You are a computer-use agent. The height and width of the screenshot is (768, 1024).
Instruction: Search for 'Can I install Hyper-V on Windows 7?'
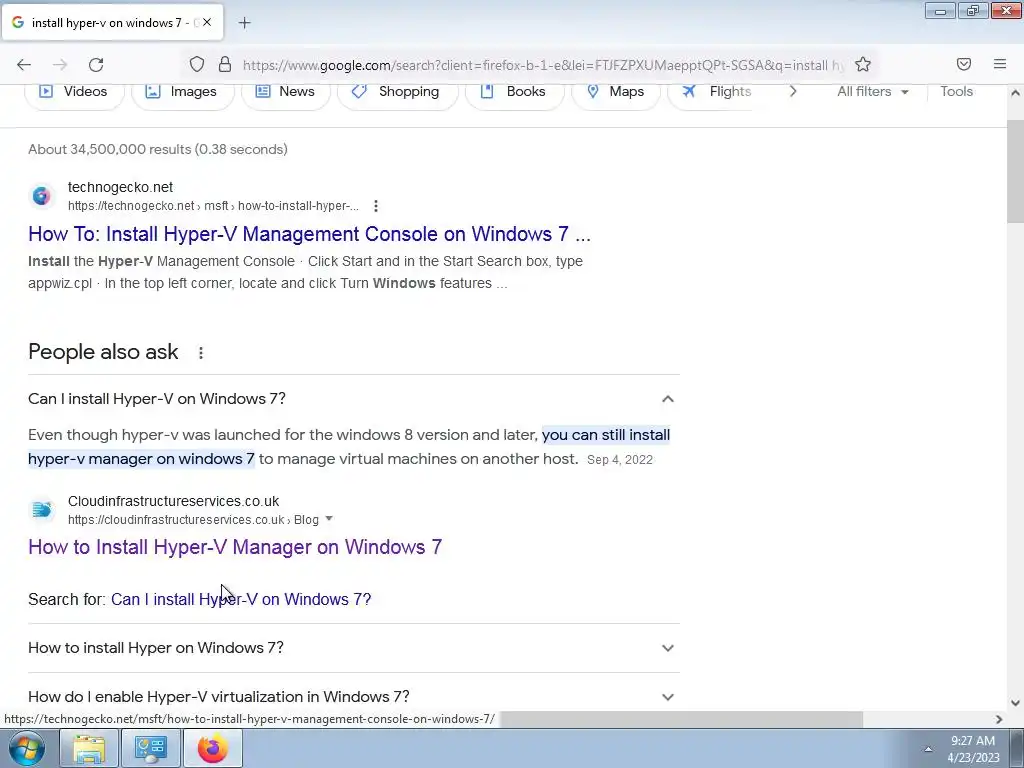[241, 600]
